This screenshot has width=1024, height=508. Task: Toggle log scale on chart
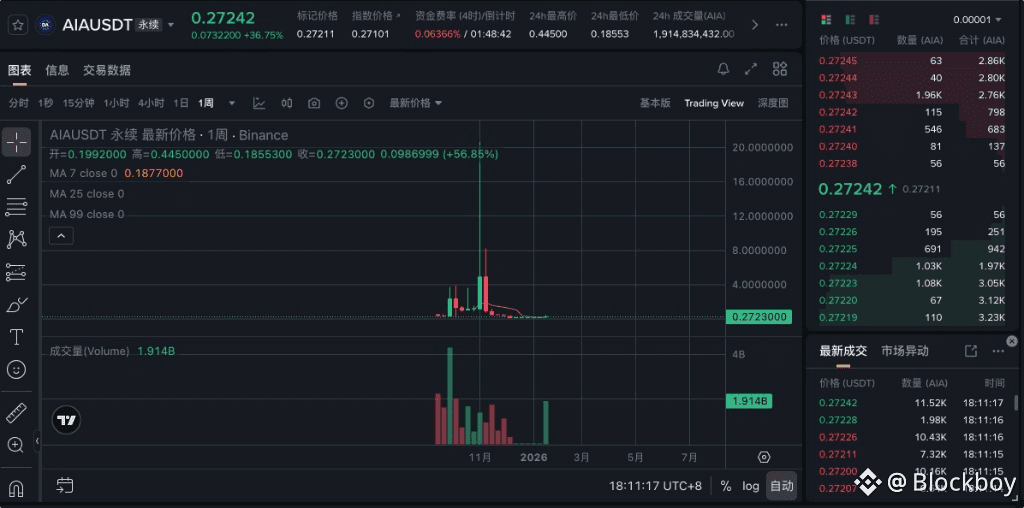point(750,486)
